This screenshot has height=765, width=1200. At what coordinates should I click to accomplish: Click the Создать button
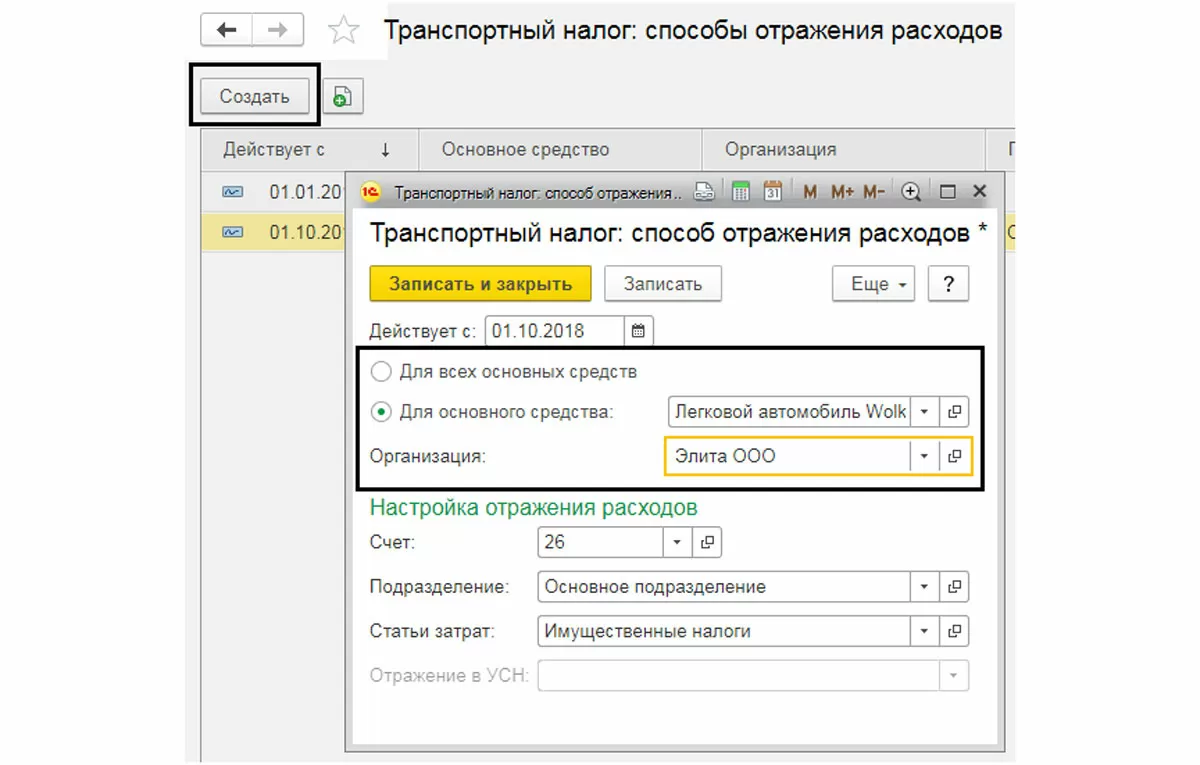(x=254, y=96)
